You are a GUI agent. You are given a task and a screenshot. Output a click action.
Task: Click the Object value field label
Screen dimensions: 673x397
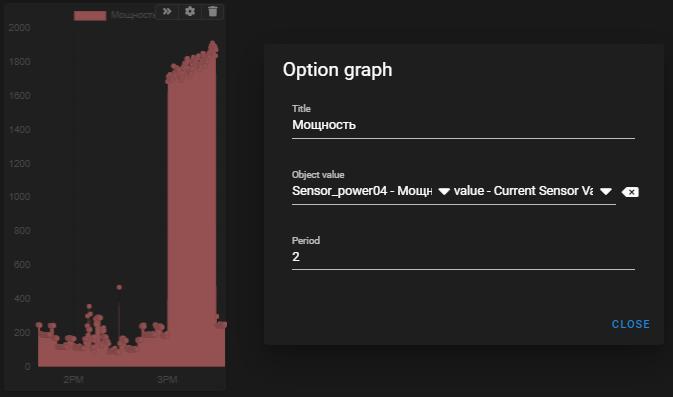(x=318, y=175)
